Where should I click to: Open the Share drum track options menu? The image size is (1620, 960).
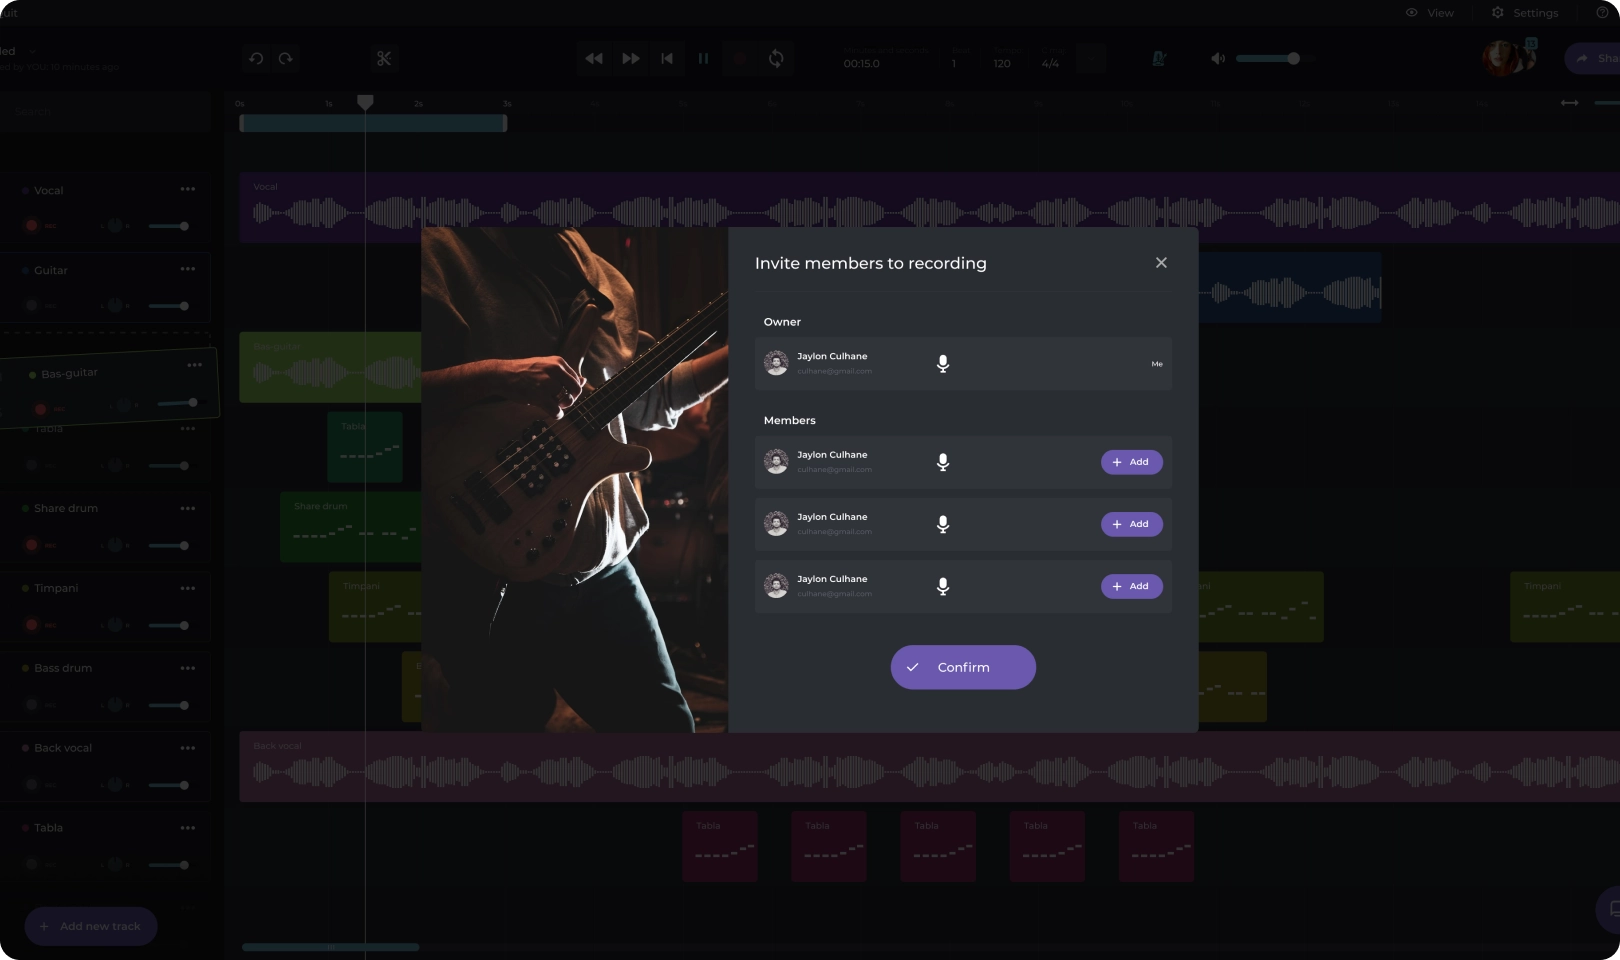(188, 509)
